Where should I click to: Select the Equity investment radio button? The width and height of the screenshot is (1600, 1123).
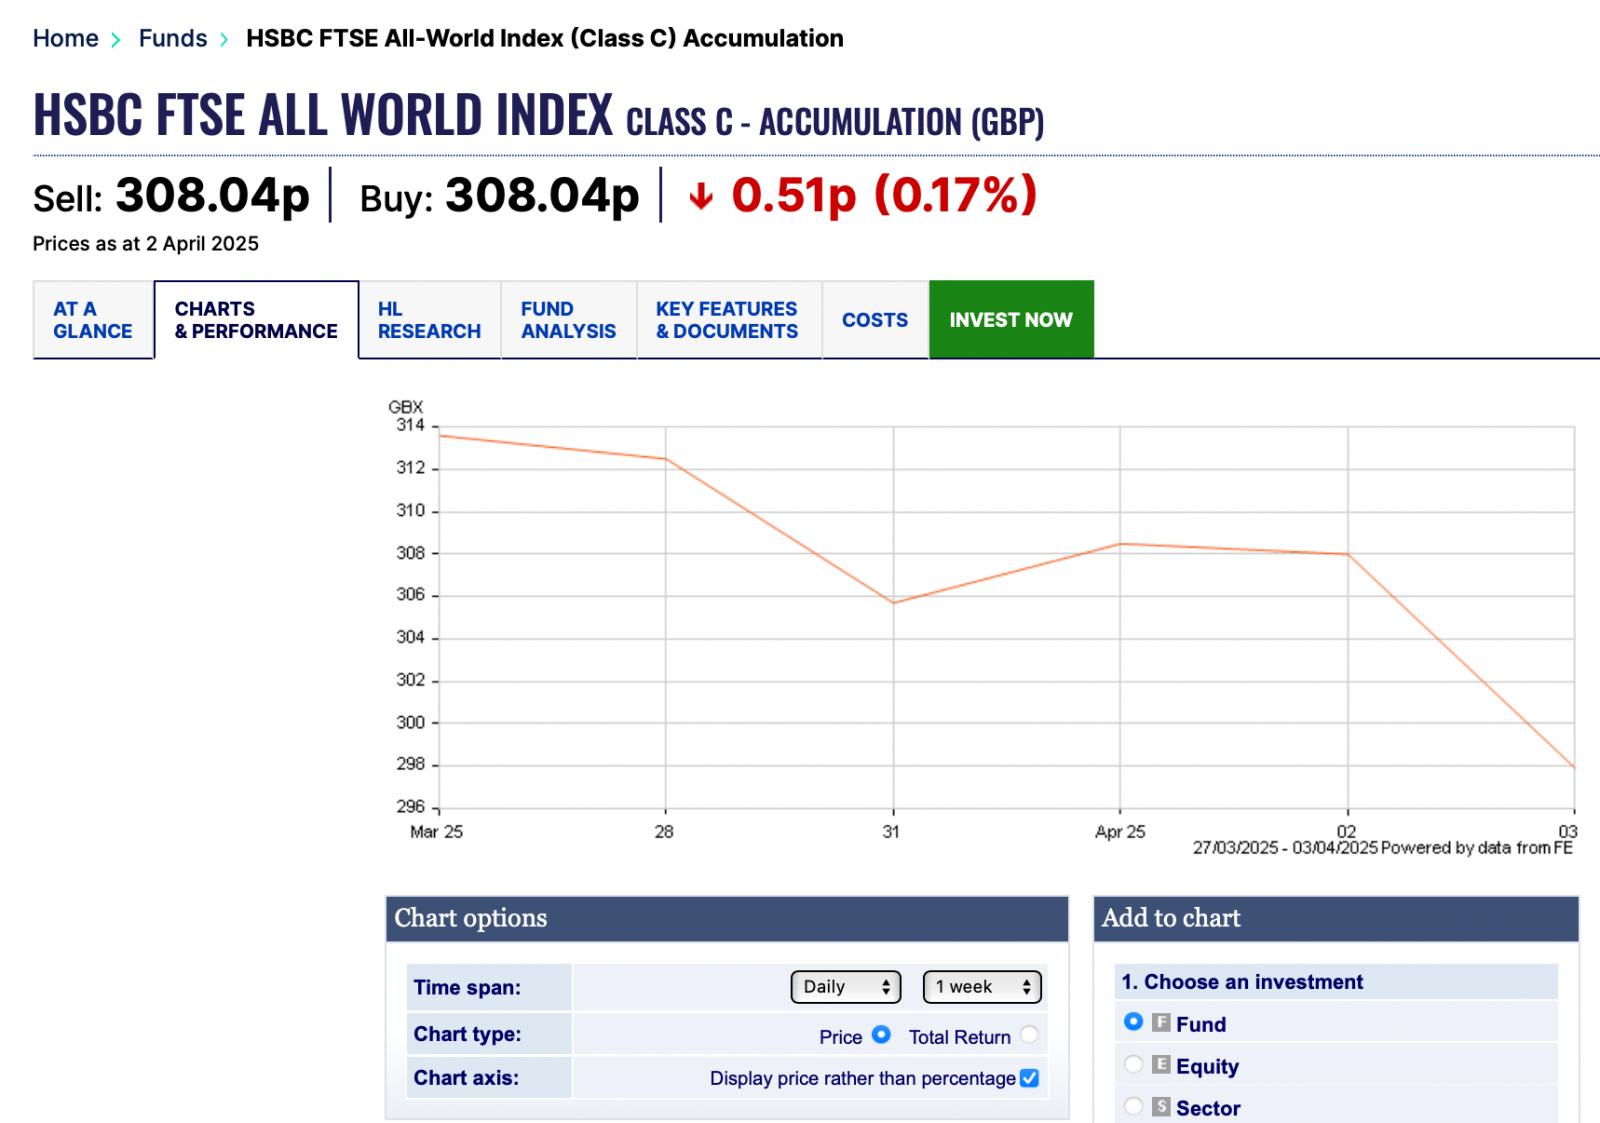(1133, 1064)
